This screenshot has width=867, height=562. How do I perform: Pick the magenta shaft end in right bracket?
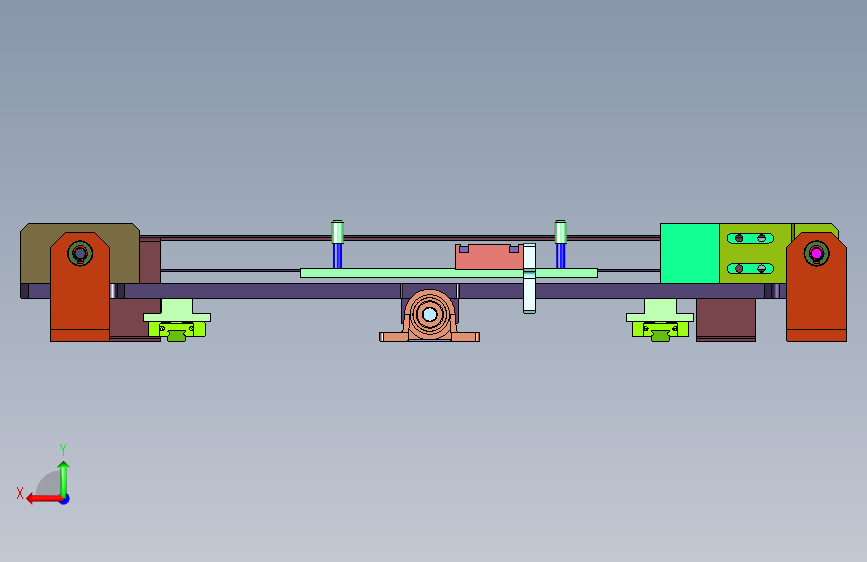click(817, 253)
